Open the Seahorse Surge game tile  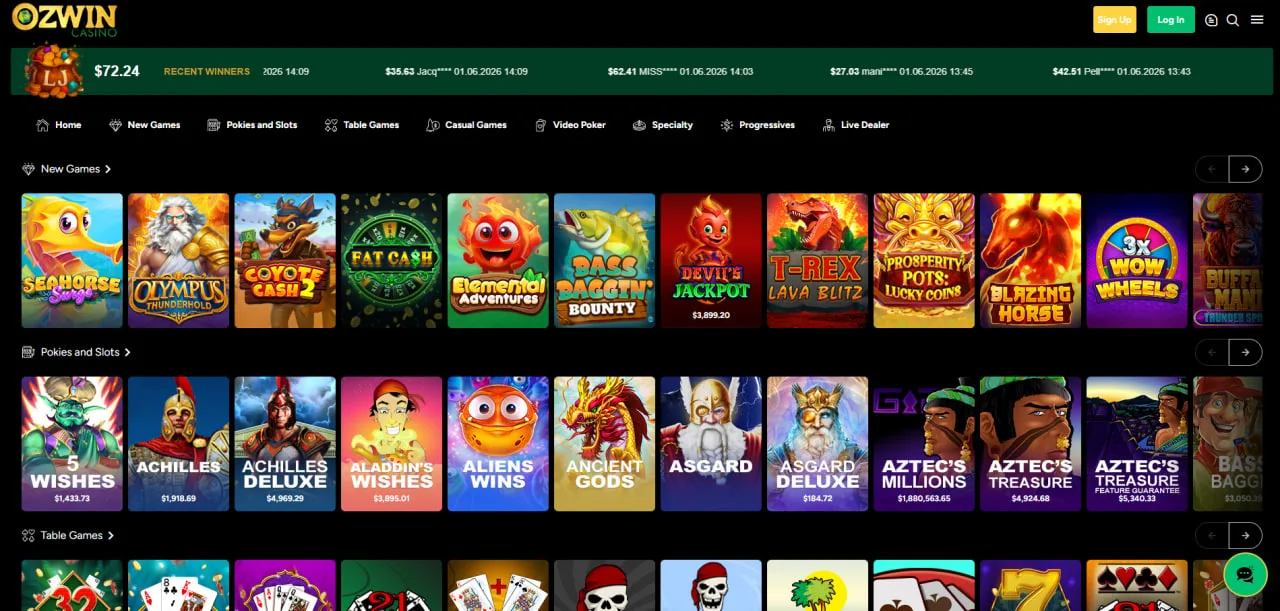click(x=72, y=260)
